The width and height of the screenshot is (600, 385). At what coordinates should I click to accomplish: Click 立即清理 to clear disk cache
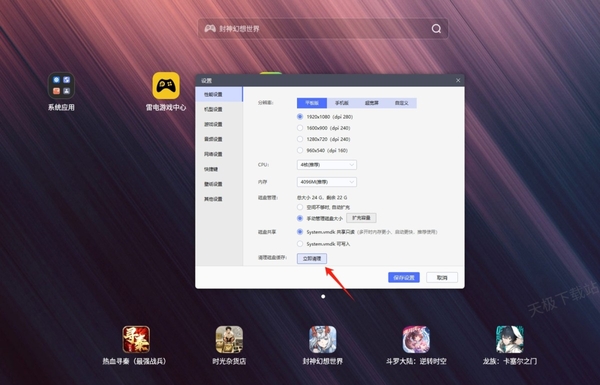312,259
